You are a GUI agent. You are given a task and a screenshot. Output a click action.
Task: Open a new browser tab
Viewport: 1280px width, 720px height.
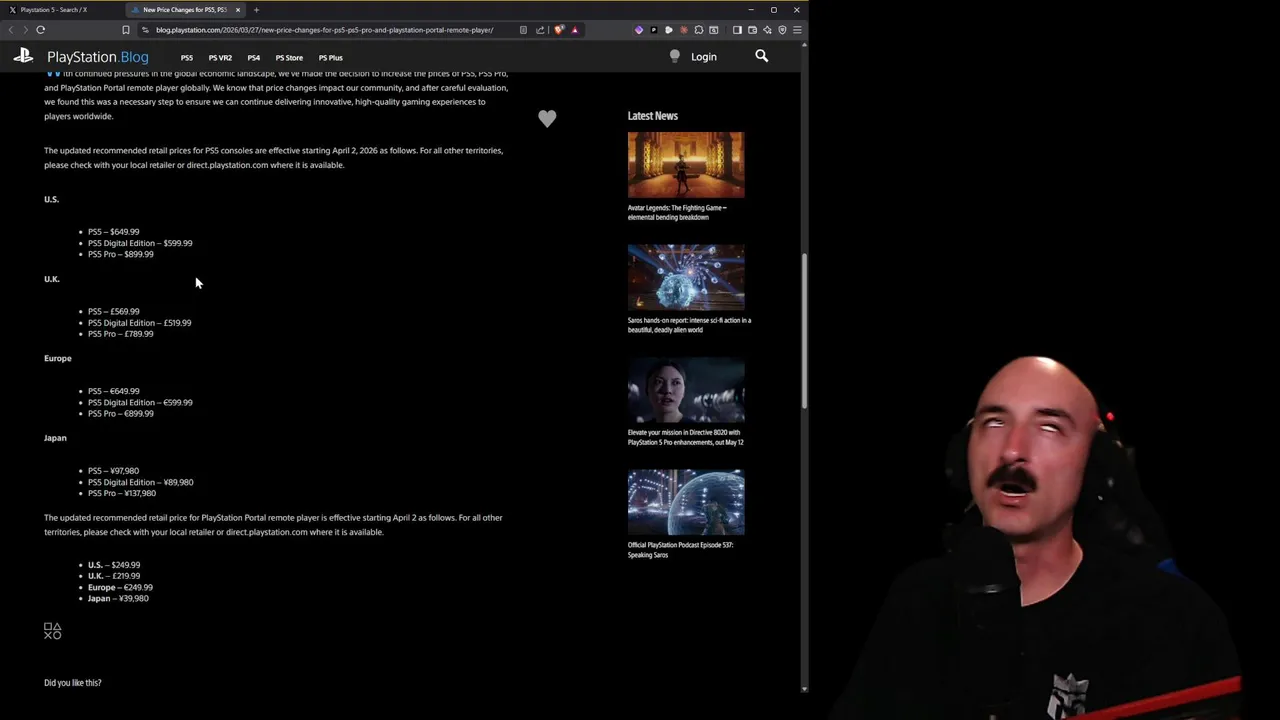click(256, 10)
